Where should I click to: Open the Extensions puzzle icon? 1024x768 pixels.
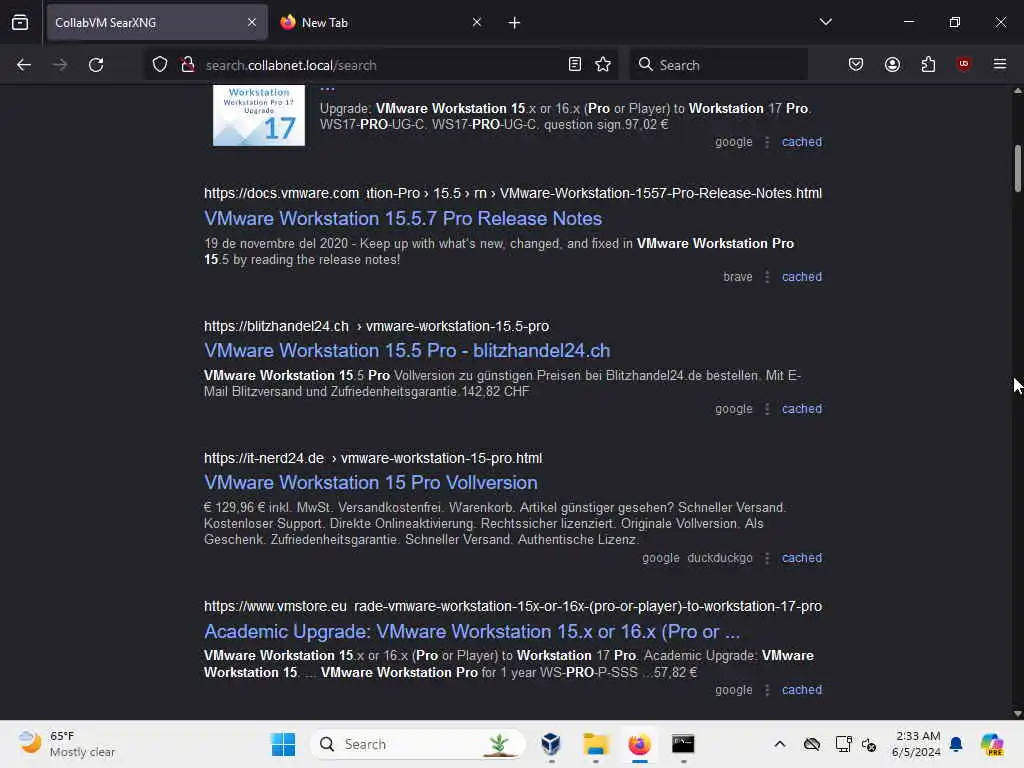click(x=928, y=65)
